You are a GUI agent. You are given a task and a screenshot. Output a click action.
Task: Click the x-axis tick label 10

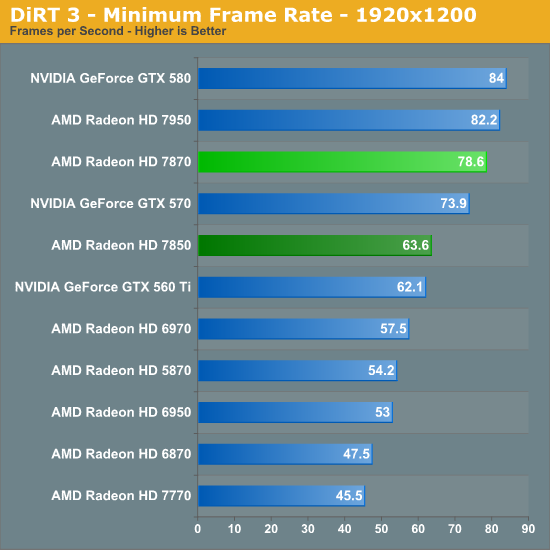click(234, 529)
